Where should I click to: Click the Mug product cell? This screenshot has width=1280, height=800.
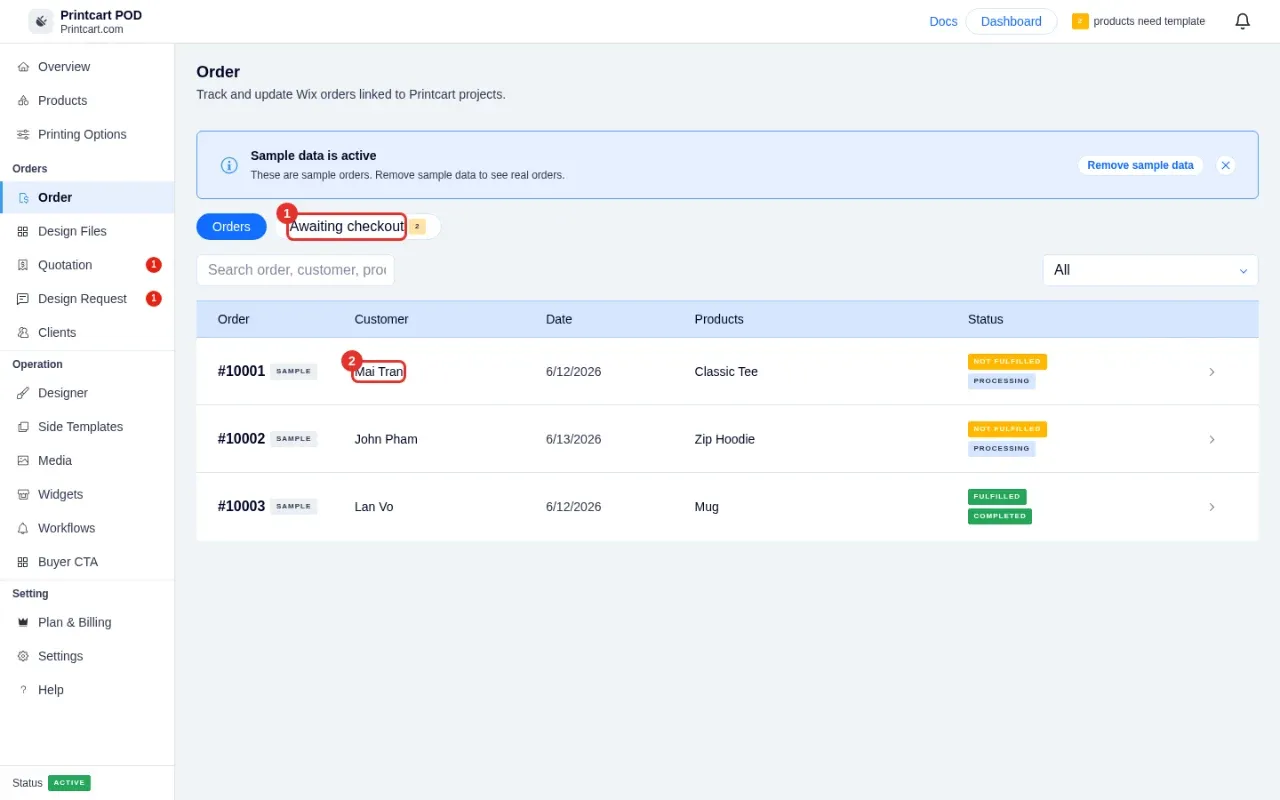(x=707, y=507)
